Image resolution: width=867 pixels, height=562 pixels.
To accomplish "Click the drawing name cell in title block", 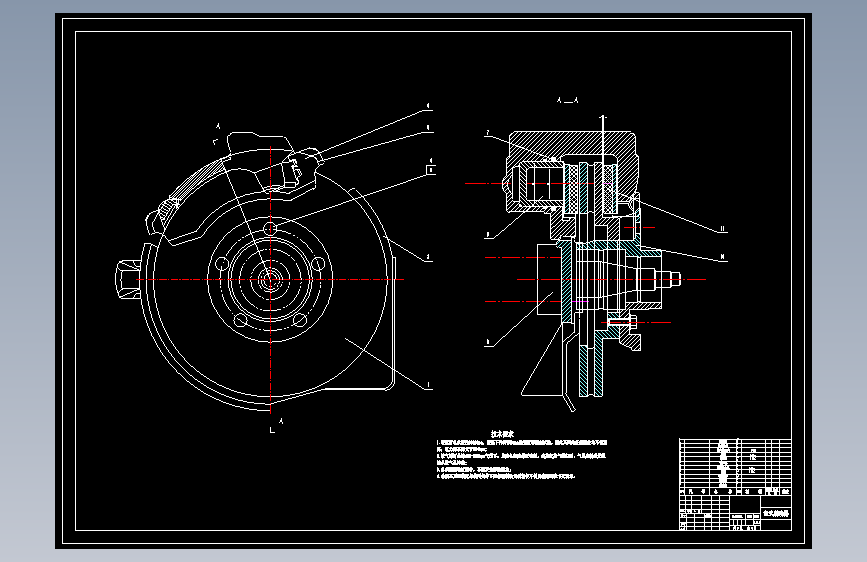I will click(x=776, y=513).
